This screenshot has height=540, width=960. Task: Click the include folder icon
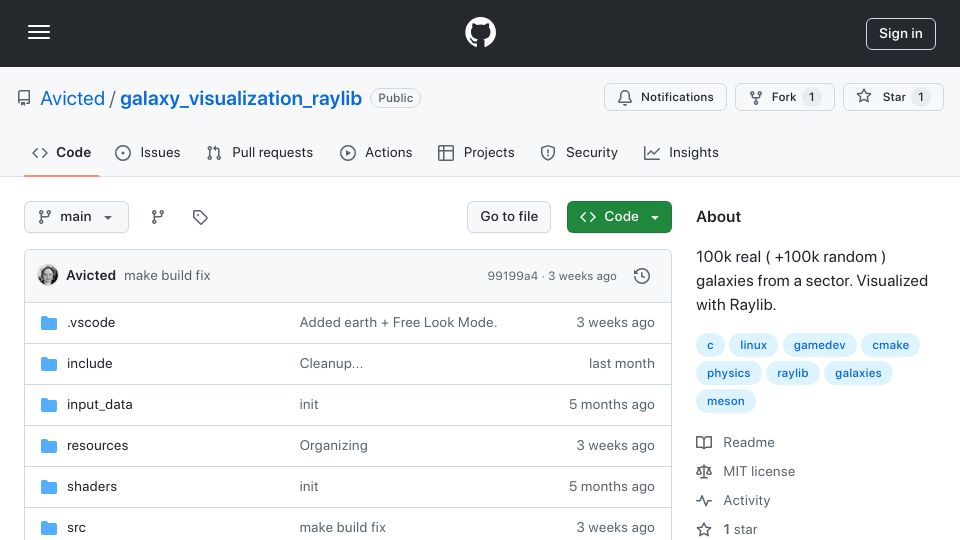[49, 364]
